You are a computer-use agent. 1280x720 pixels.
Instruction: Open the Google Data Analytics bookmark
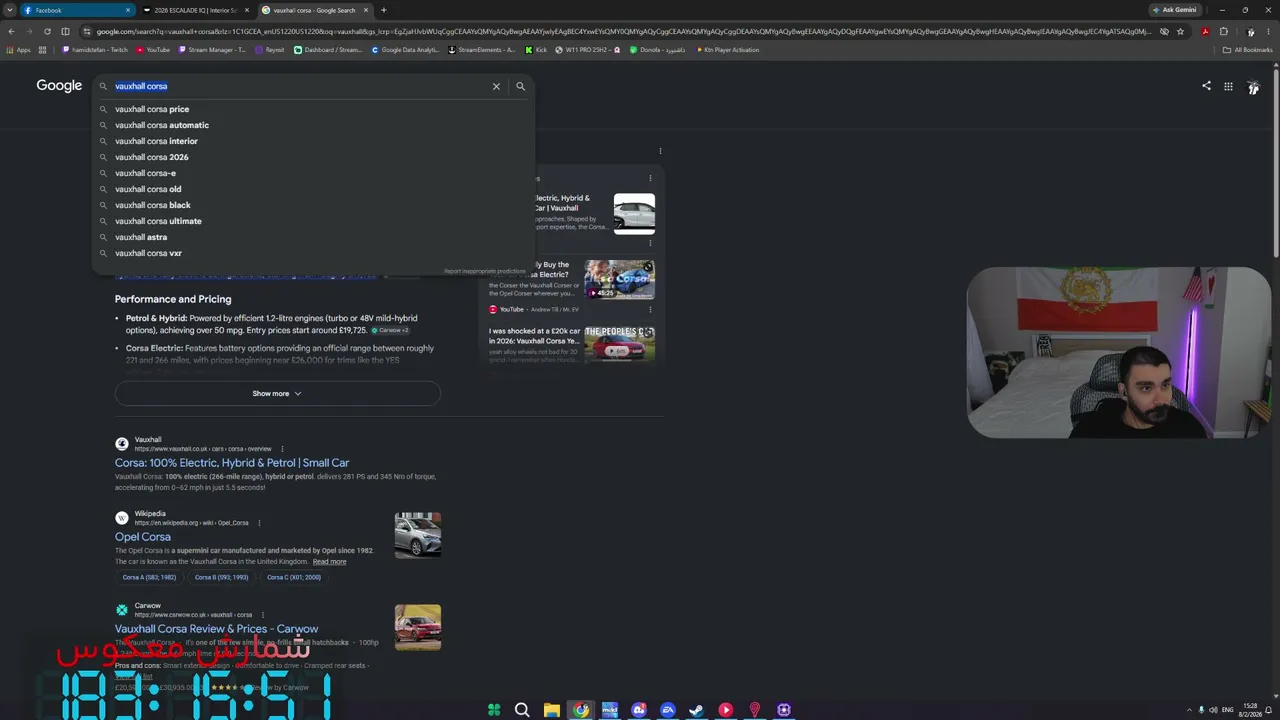pos(405,50)
